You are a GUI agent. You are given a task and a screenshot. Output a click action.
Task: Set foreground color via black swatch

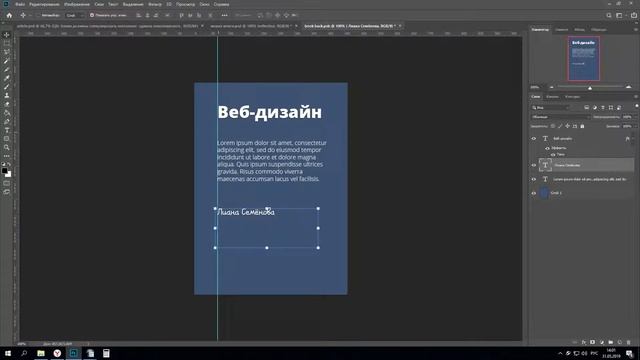click(x=4, y=171)
